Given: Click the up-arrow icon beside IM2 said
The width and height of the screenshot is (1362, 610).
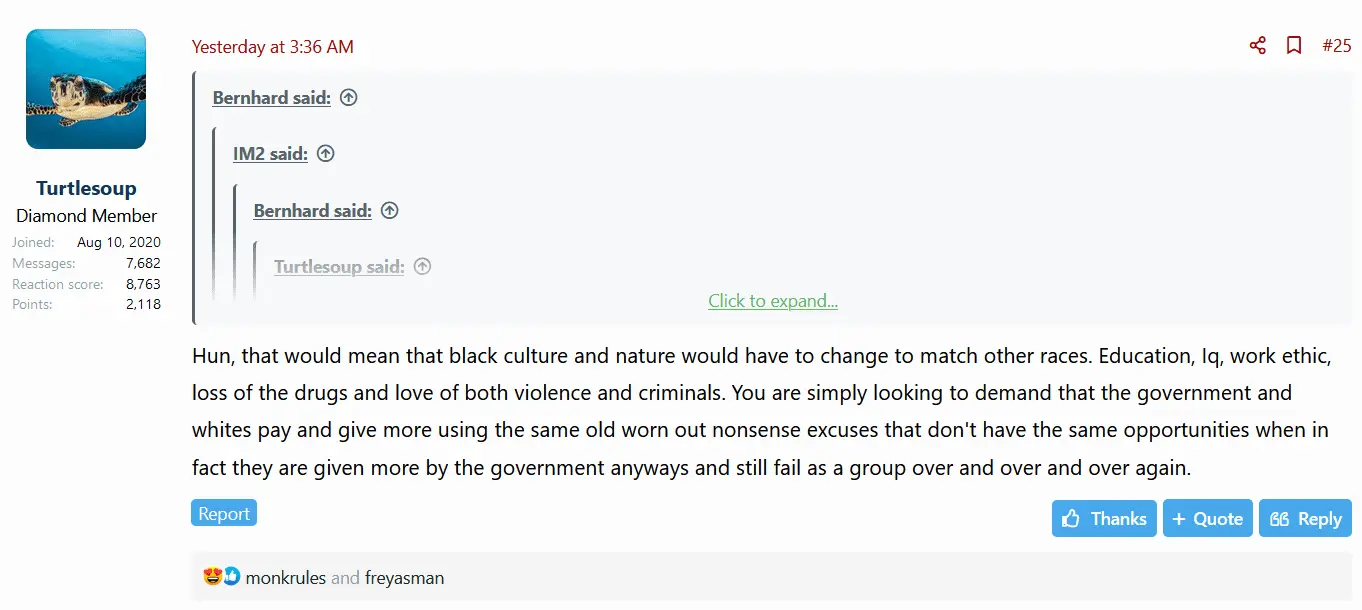Looking at the screenshot, I should [325, 154].
